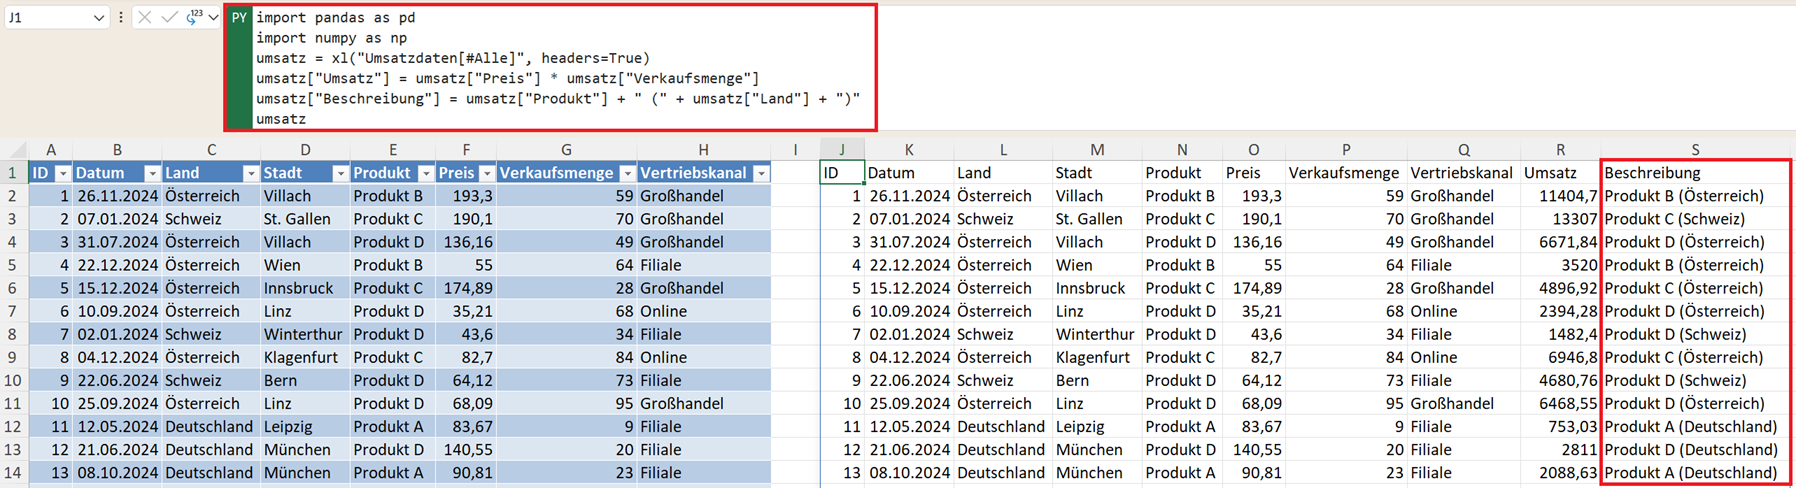
Task: Click the green PY indicator in the formula bar
Action: pyautogui.click(x=239, y=18)
